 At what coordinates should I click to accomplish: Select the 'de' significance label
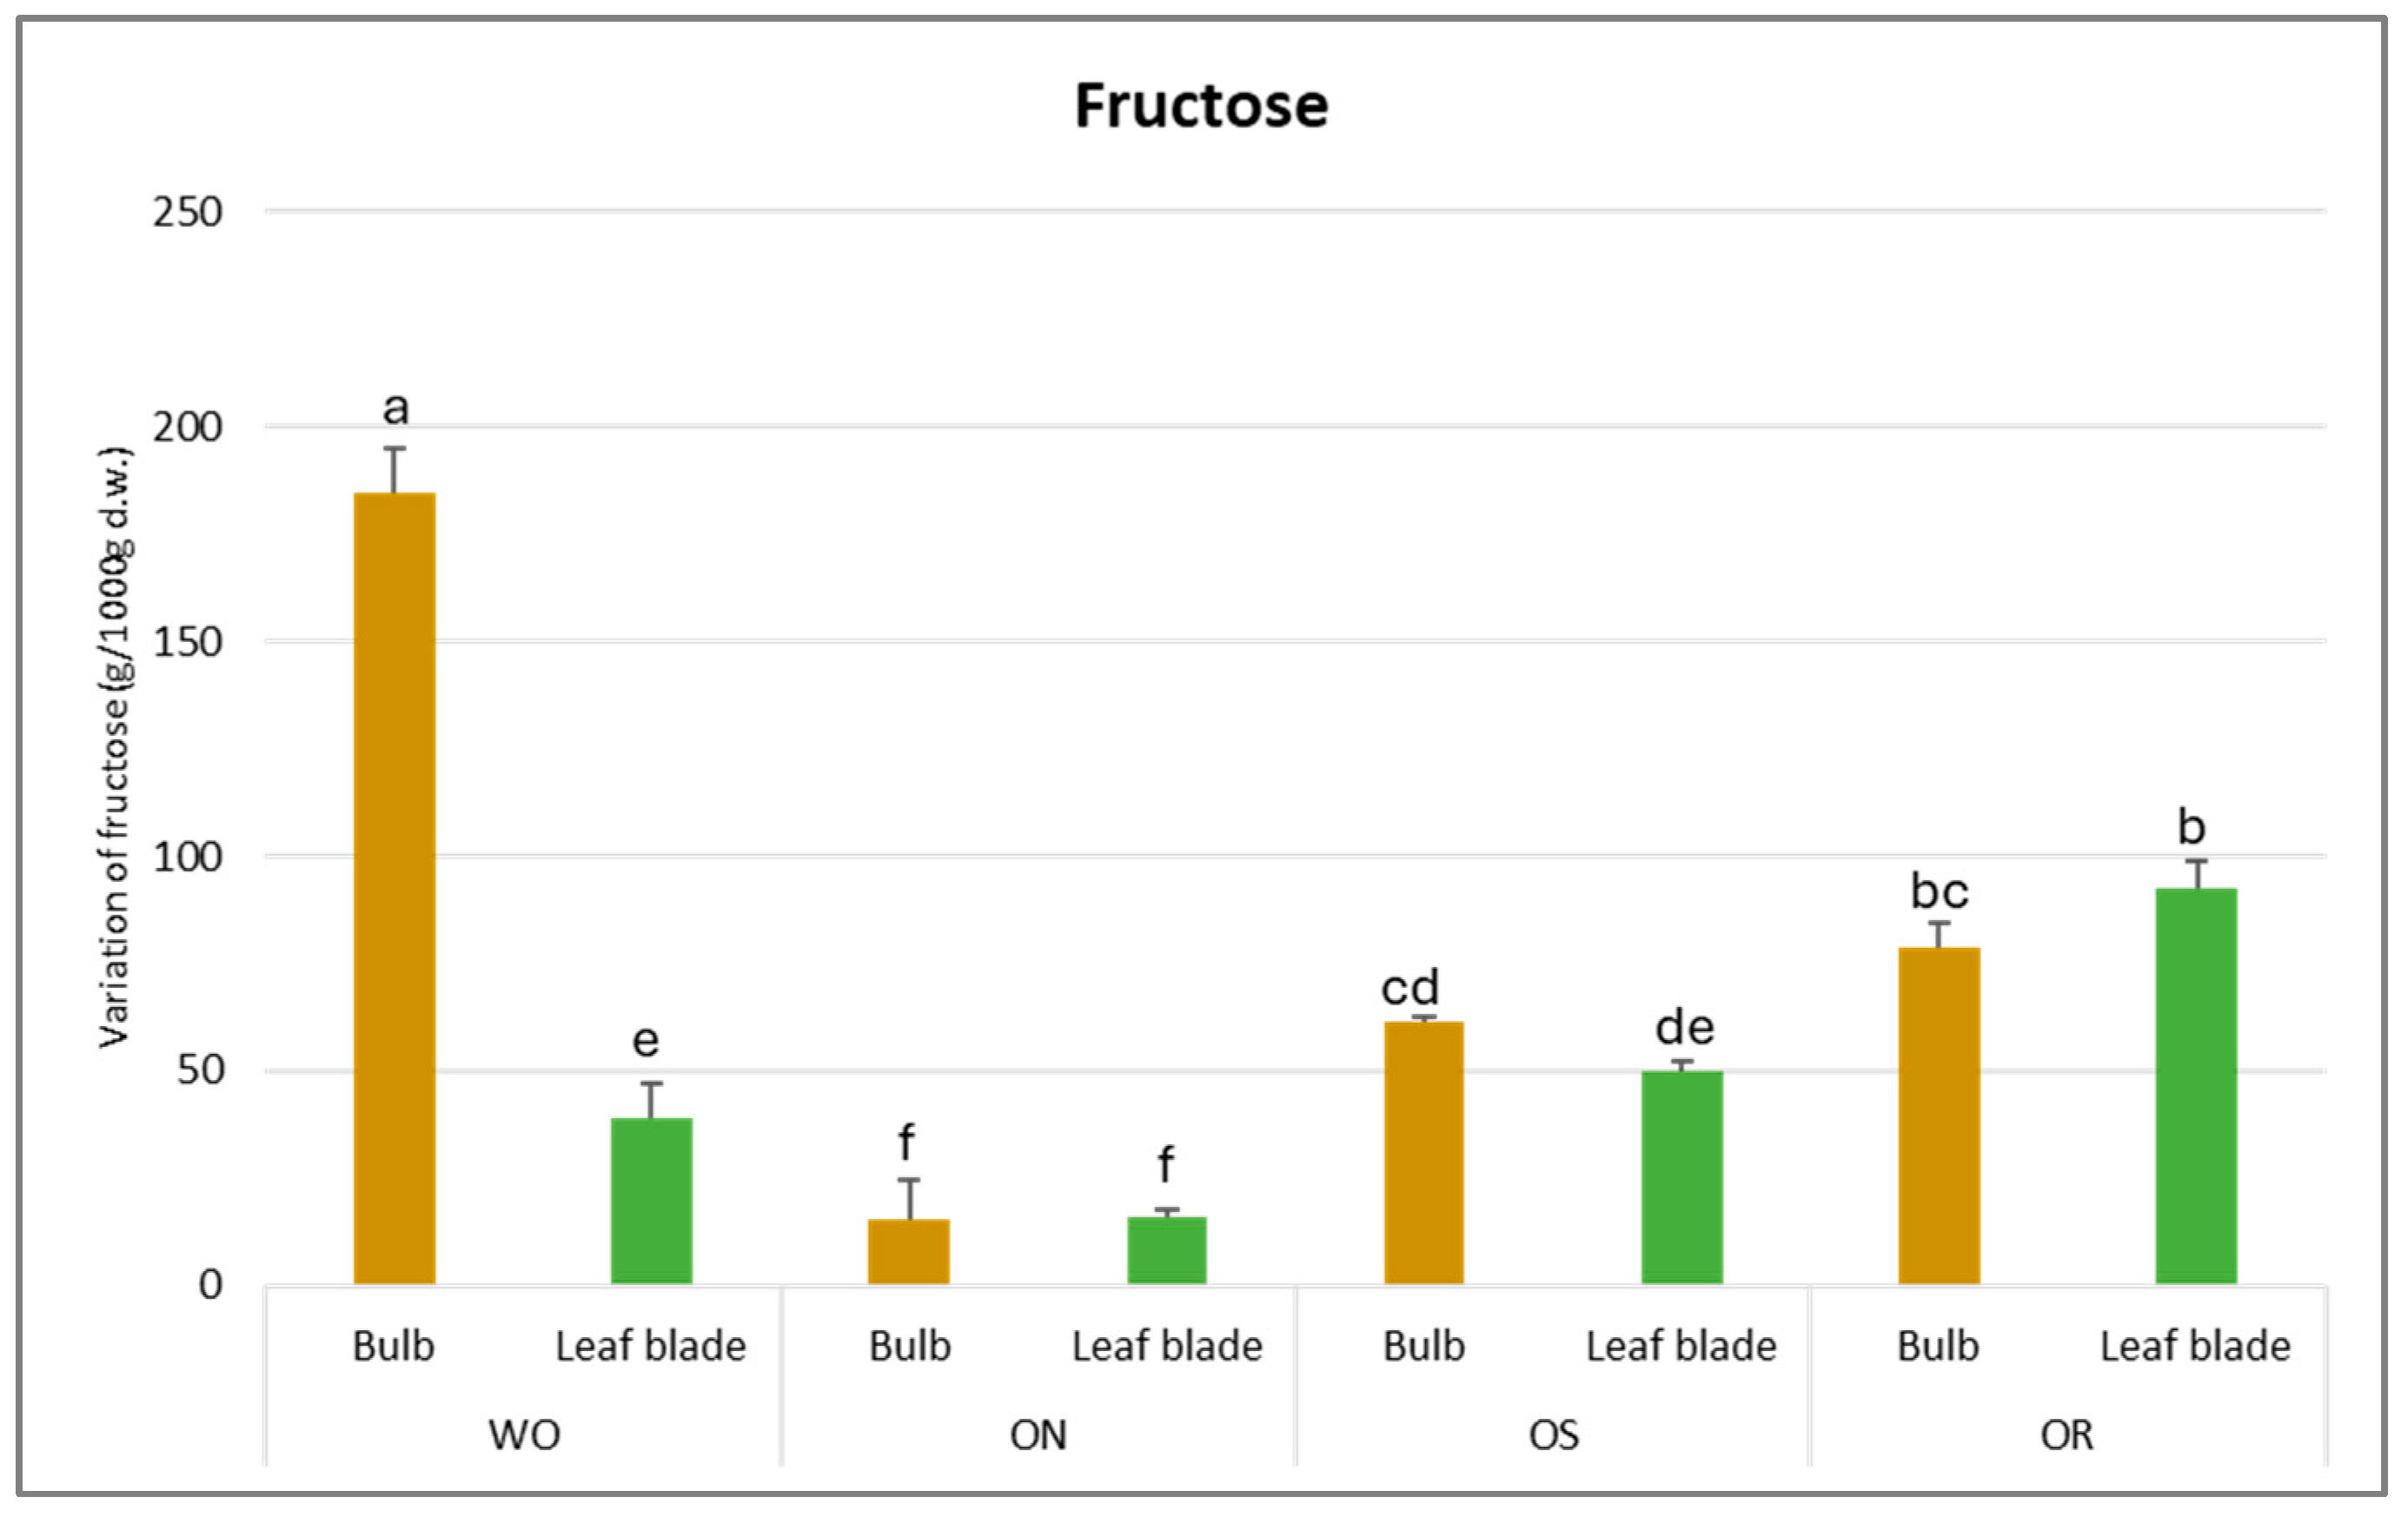pos(1684,1027)
